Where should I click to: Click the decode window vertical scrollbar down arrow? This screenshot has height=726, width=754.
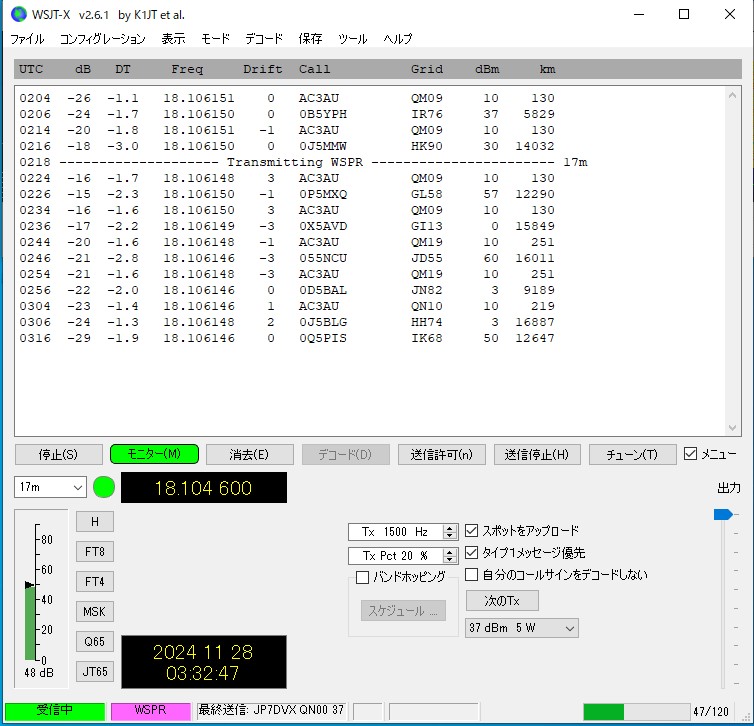coord(732,428)
